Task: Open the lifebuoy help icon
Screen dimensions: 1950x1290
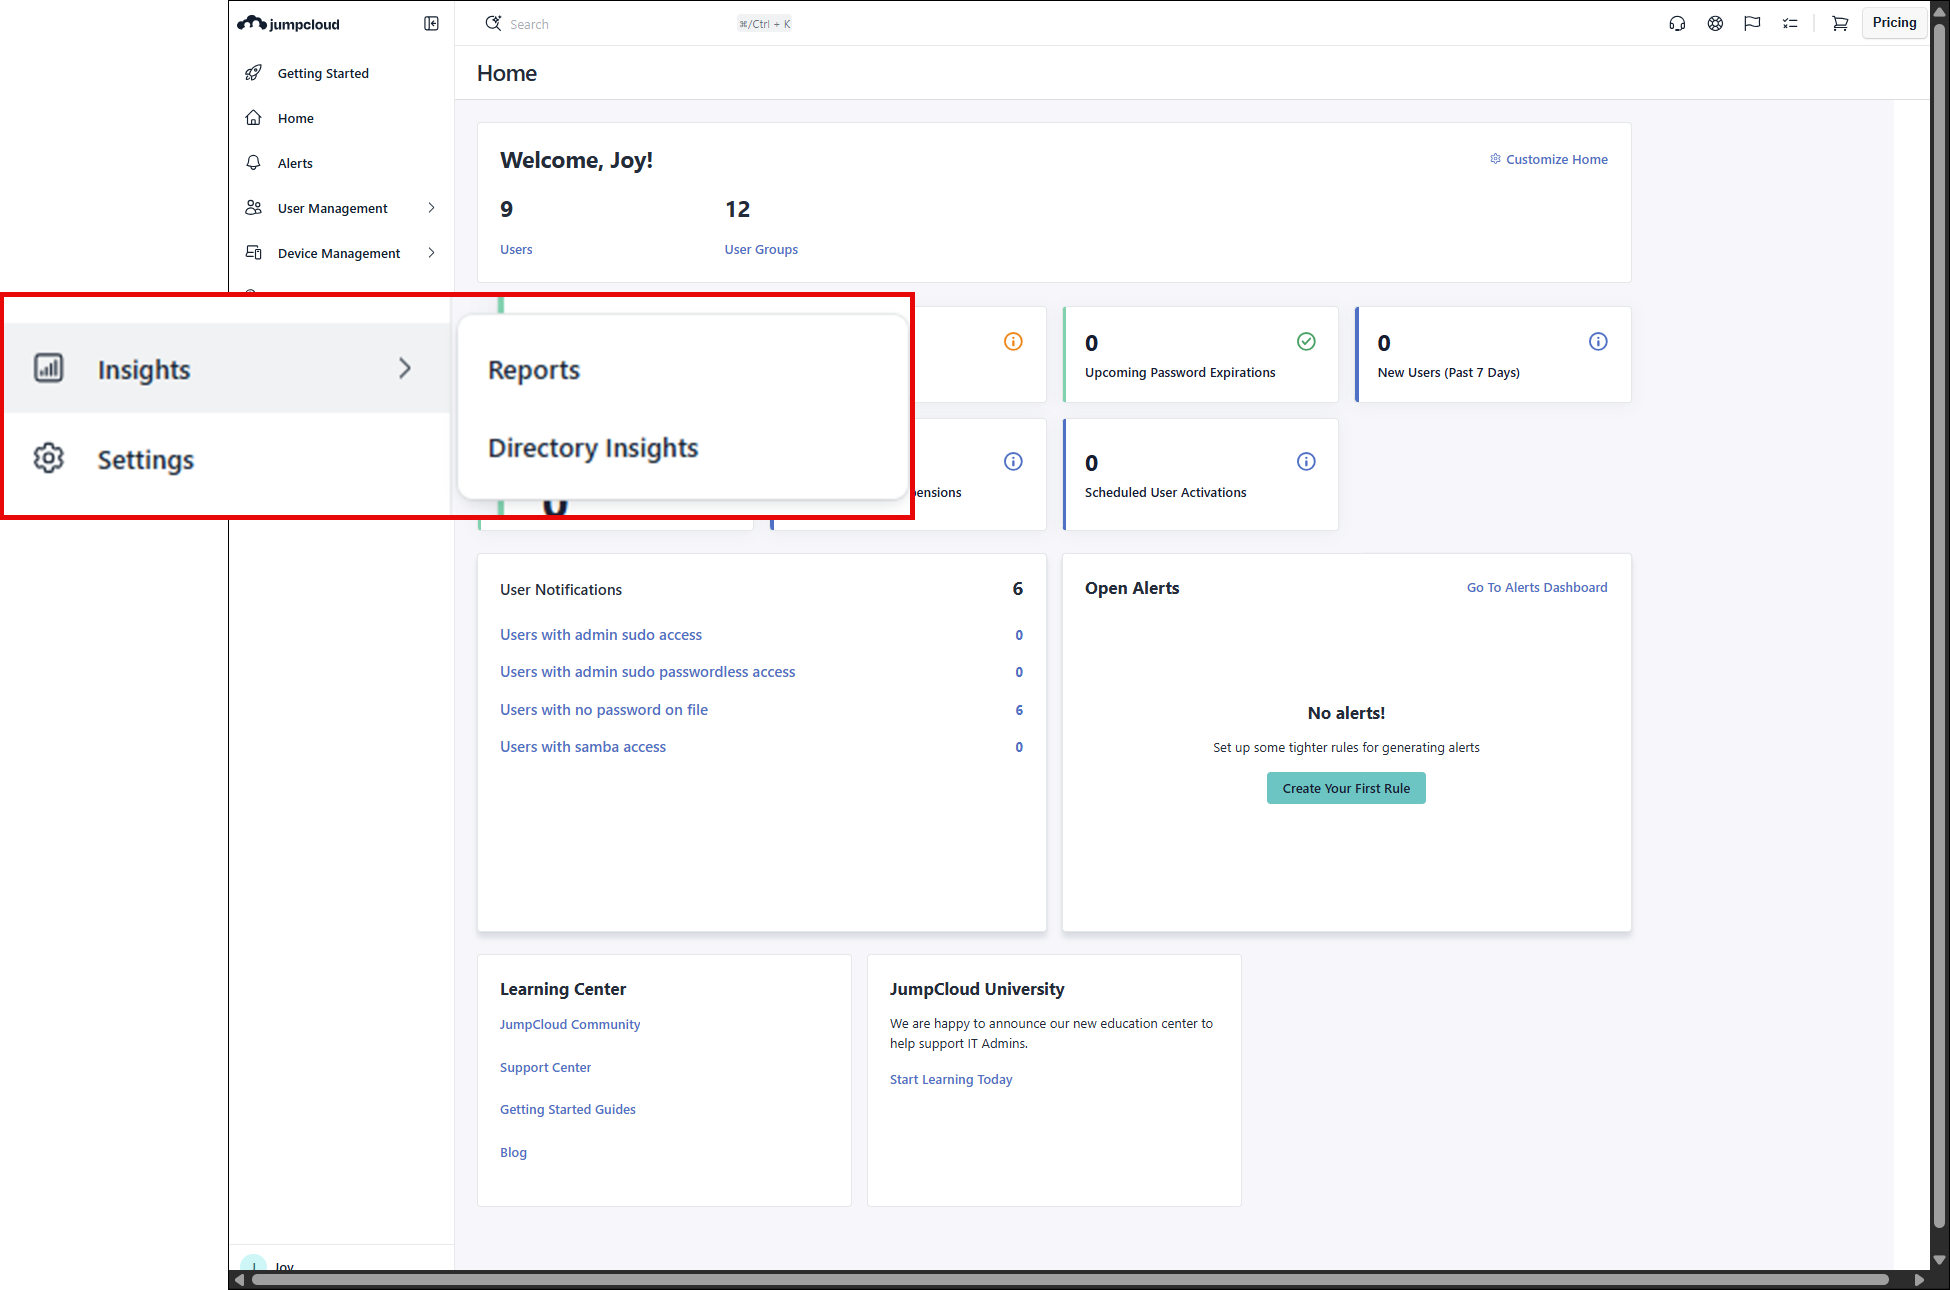Action: (1715, 24)
